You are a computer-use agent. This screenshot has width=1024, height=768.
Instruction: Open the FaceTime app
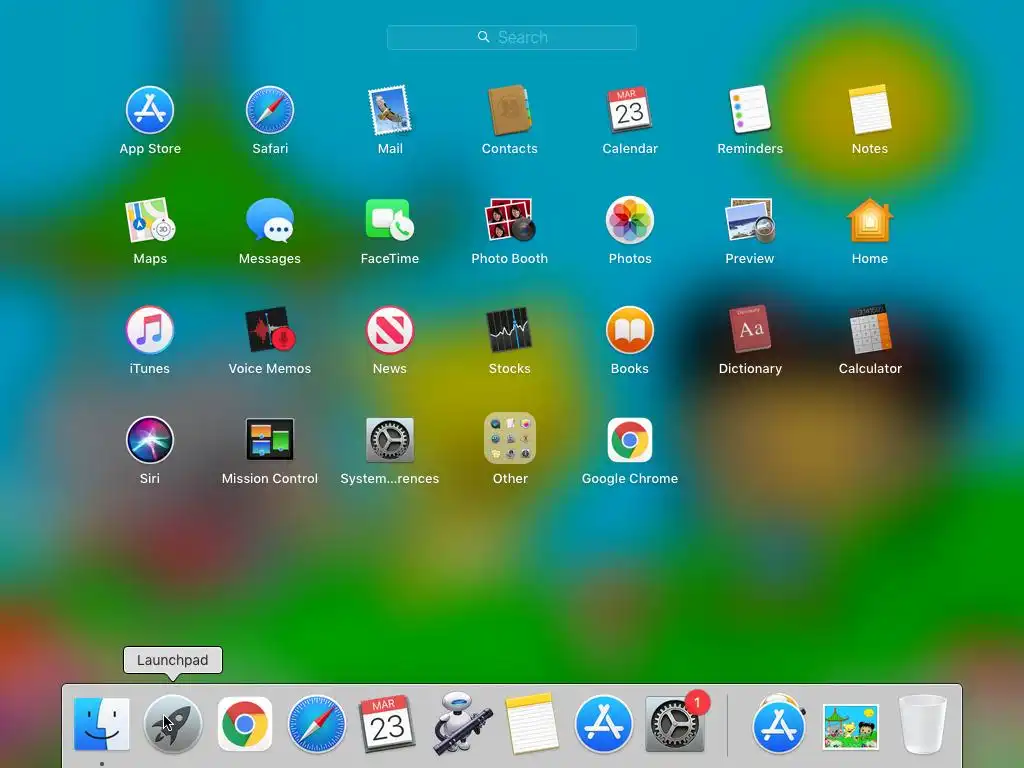(x=390, y=221)
